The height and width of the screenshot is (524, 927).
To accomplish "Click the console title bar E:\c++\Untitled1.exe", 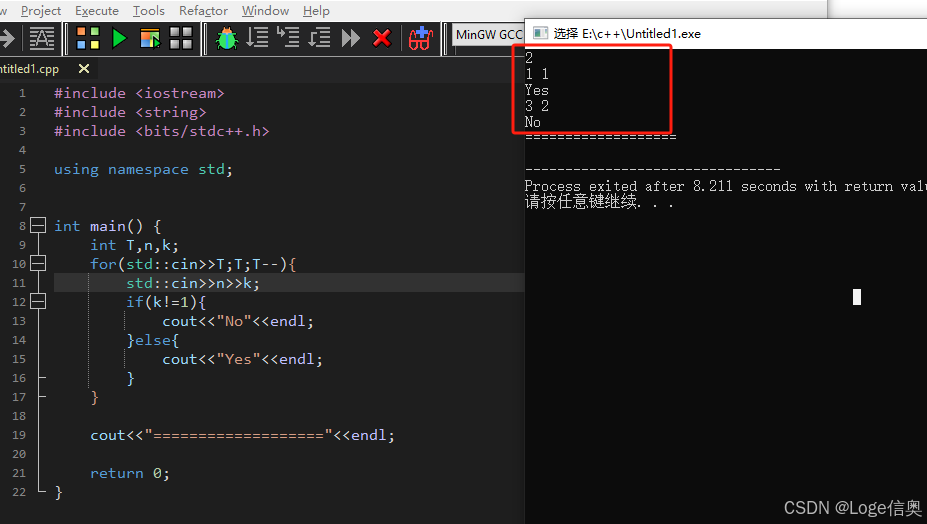I will click(x=627, y=34).
